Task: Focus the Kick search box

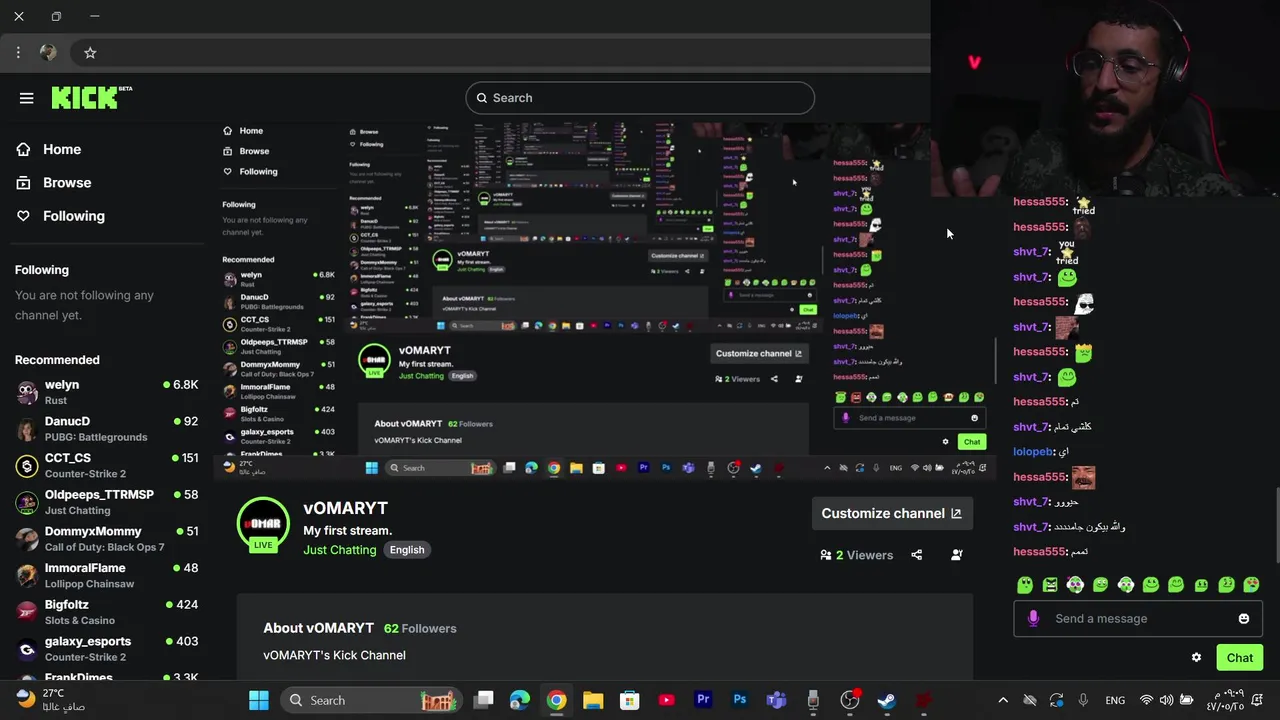Action: pos(640,98)
